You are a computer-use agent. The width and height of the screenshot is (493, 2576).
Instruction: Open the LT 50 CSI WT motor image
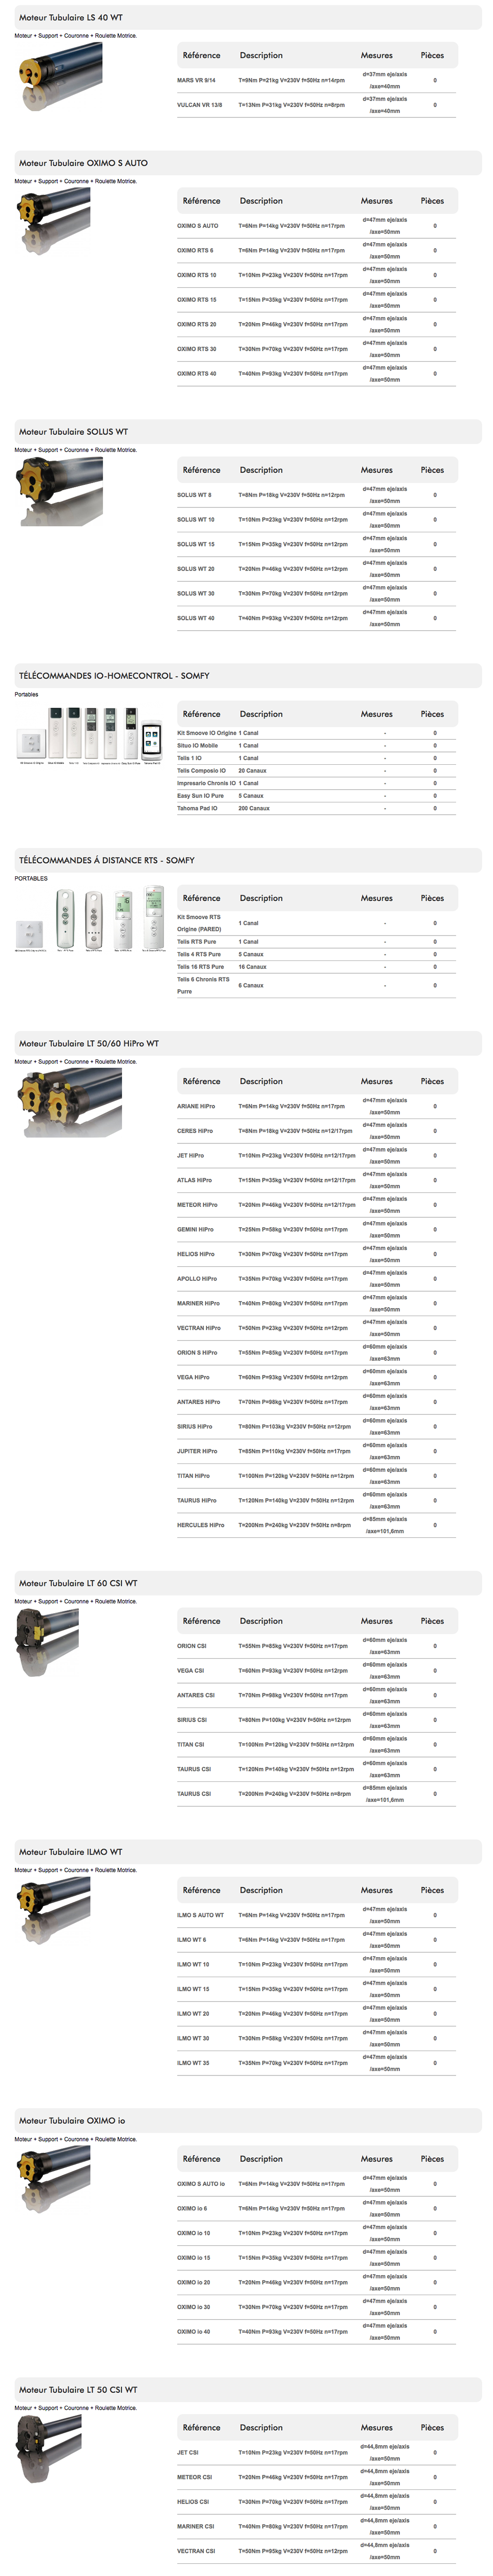coord(47,2450)
